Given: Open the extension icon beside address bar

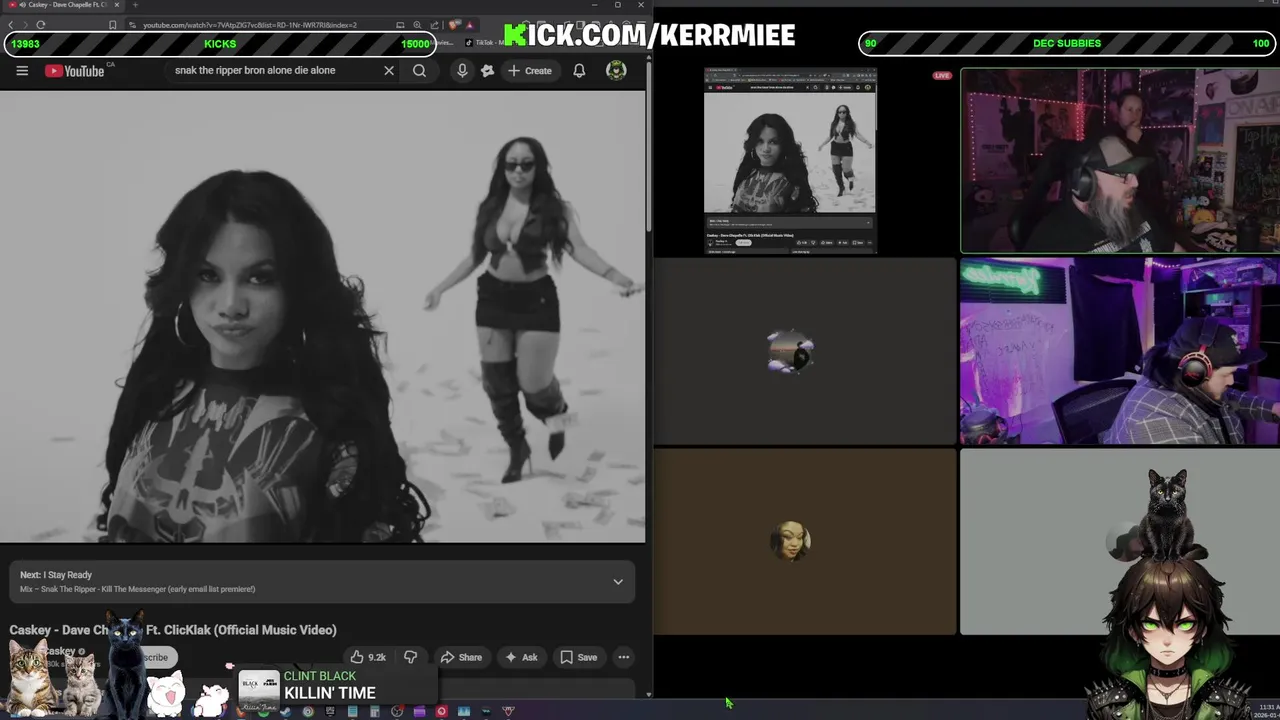Looking at the screenshot, I should pos(455,25).
